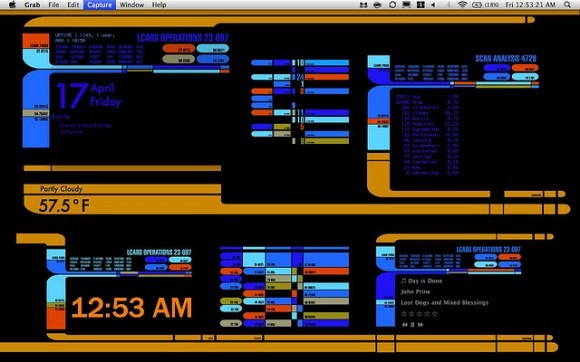Open the Help menu
580x362 pixels.
[x=159, y=5]
